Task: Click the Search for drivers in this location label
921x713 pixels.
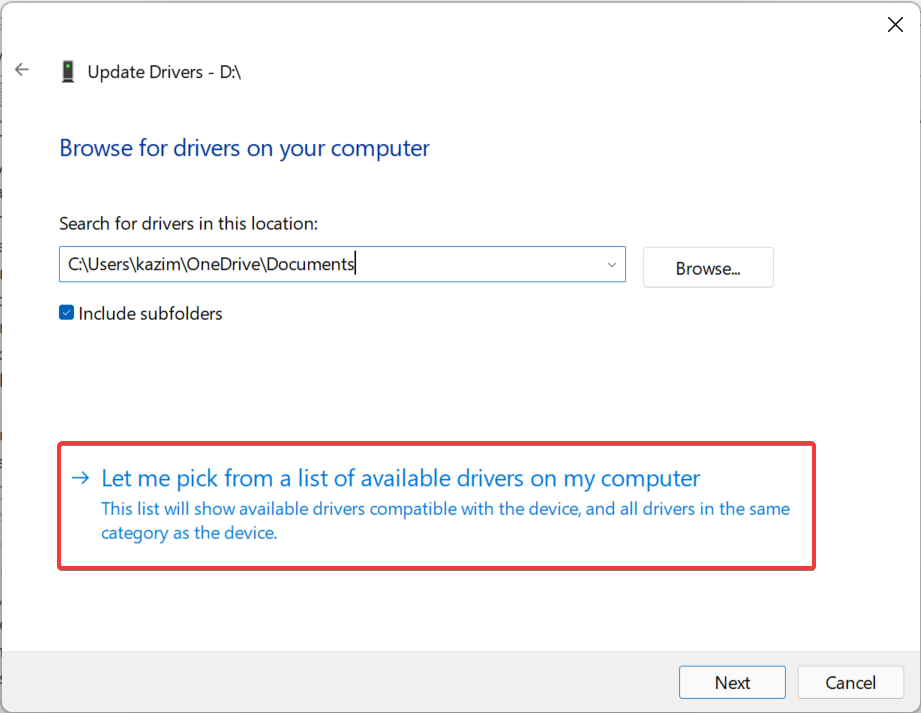Action: pyautogui.click(x=188, y=223)
